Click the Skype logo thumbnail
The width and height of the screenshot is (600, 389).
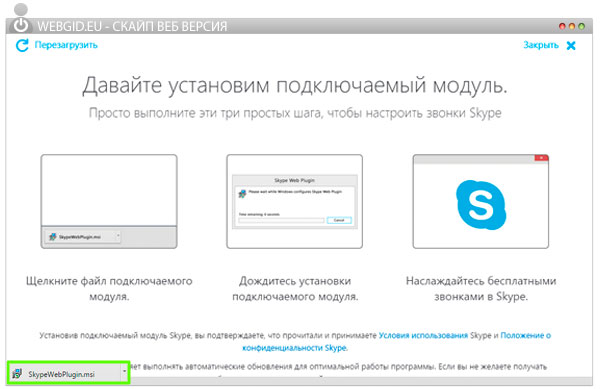[x=481, y=201]
